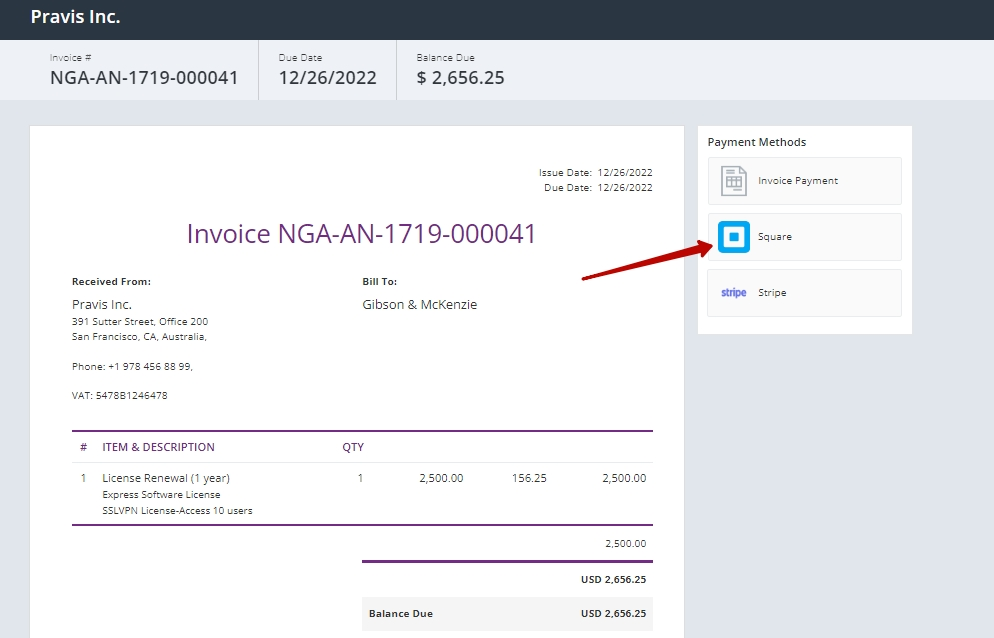Click the 156.25 tax amount in the item row
The height and width of the screenshot is (638, 994).
(529, 478)
